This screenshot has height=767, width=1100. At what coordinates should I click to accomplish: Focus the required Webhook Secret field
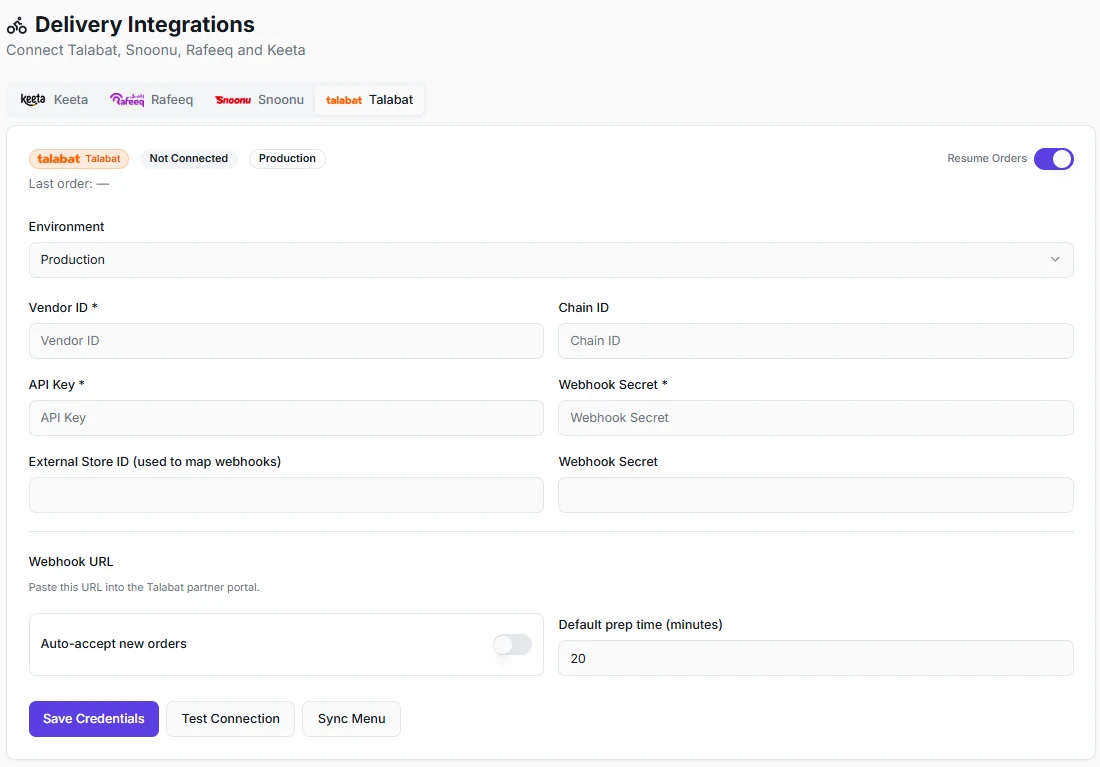(816, 418)
